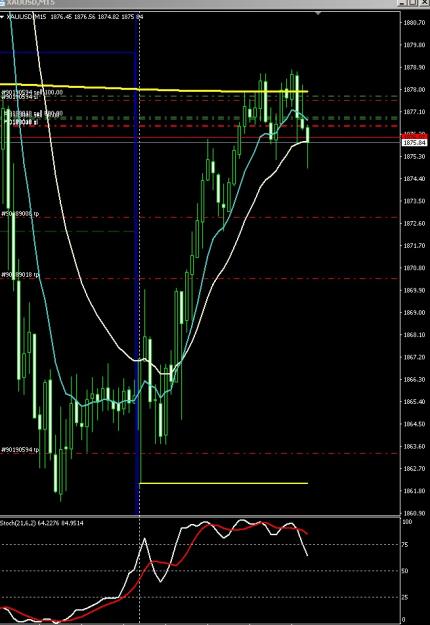Click price axis label 1861.80
The image size is (430, 625).
coord(414,491)
